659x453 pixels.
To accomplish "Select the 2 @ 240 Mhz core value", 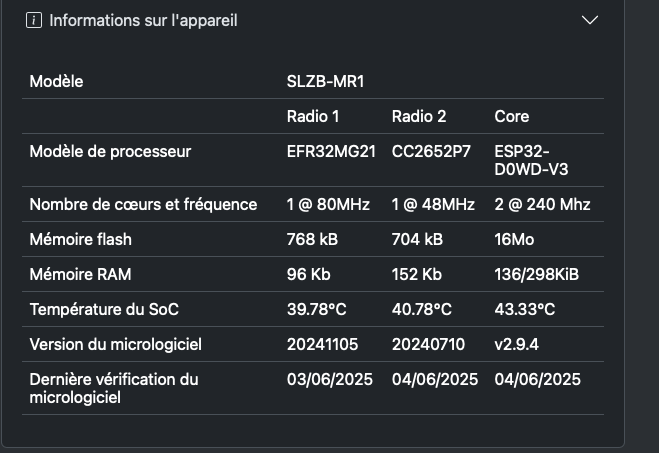I will click(x=542, y=205).
